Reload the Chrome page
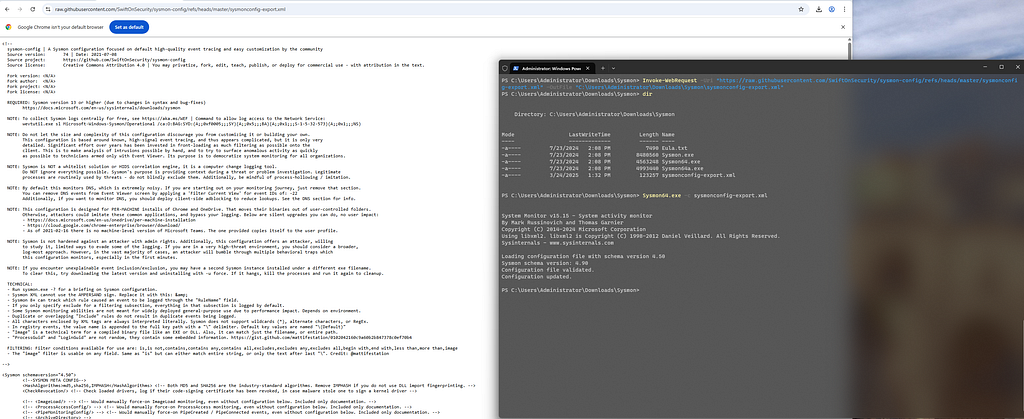 (x=31, y=9)
